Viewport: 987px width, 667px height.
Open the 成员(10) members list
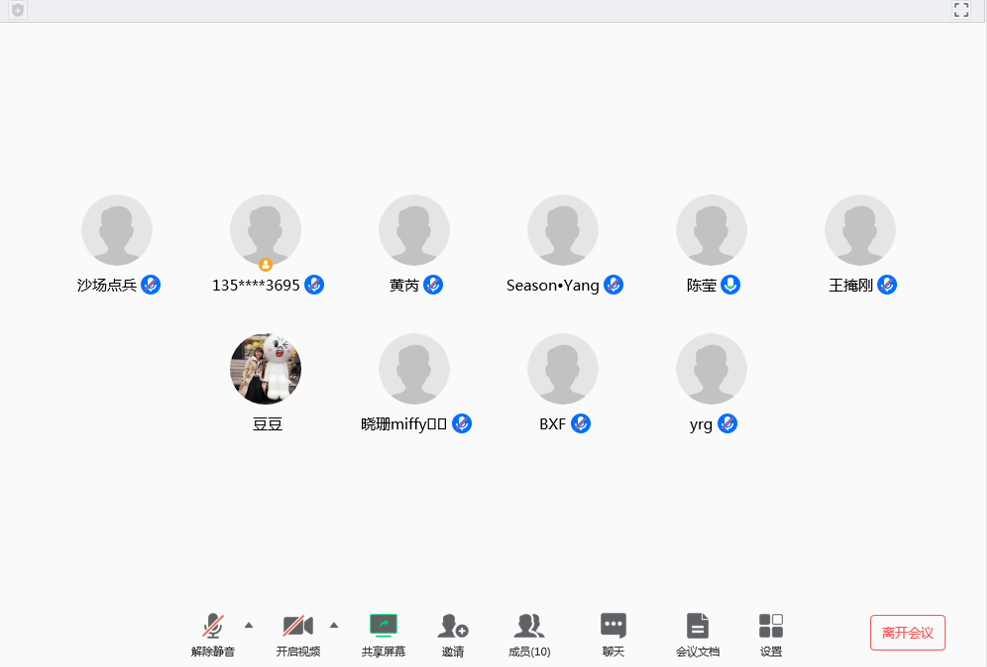[529, 627]
